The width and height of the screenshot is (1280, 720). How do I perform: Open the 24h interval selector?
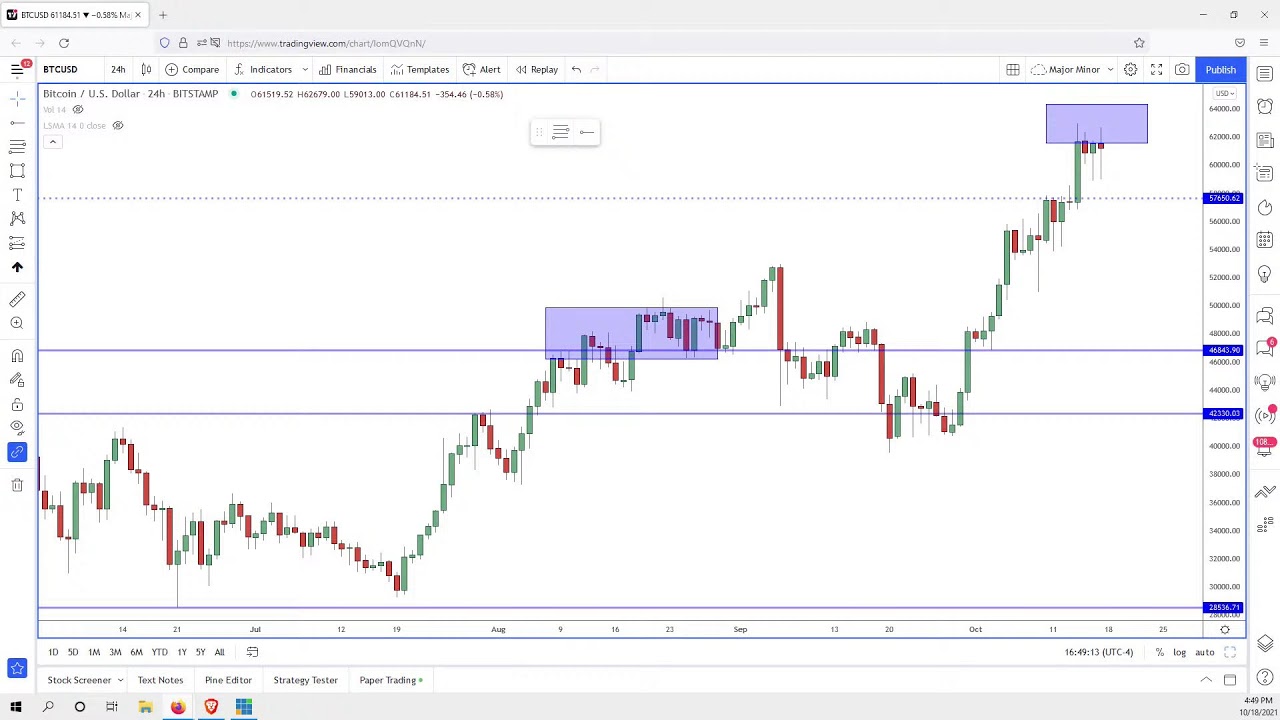pos(118,69)
